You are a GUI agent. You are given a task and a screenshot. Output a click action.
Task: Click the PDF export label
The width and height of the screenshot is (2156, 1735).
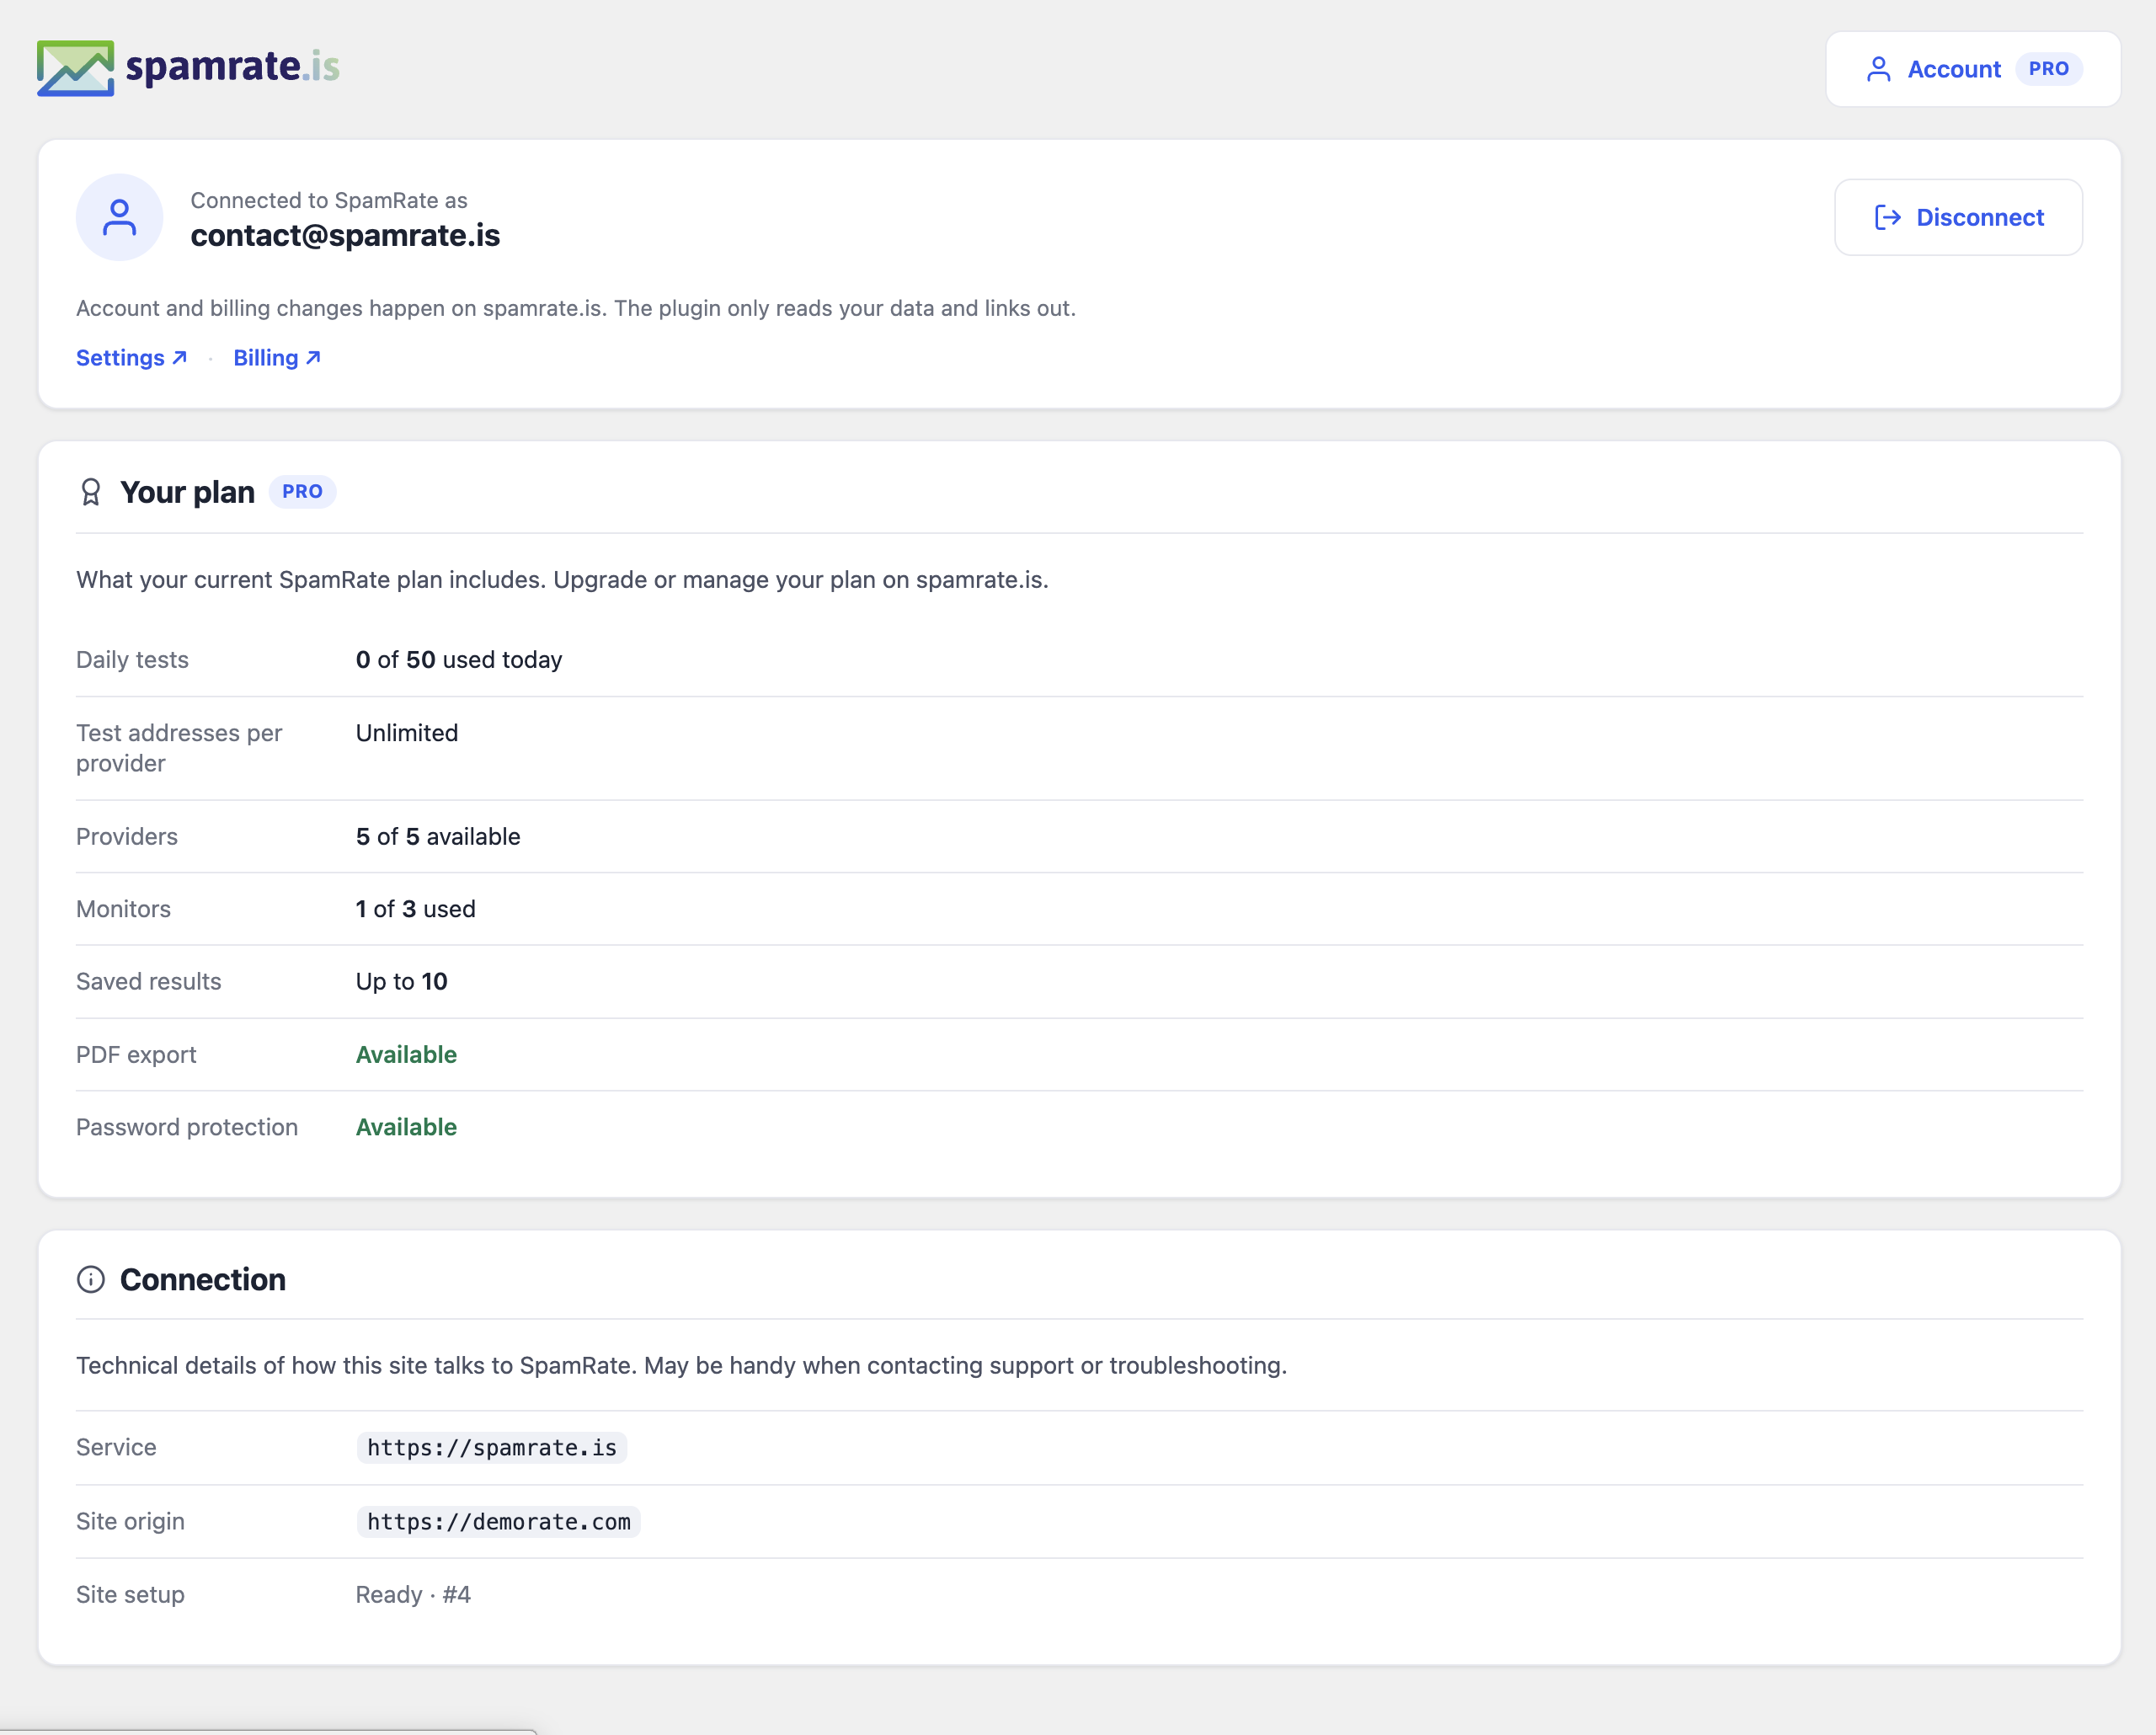[x=136, y=1054]
